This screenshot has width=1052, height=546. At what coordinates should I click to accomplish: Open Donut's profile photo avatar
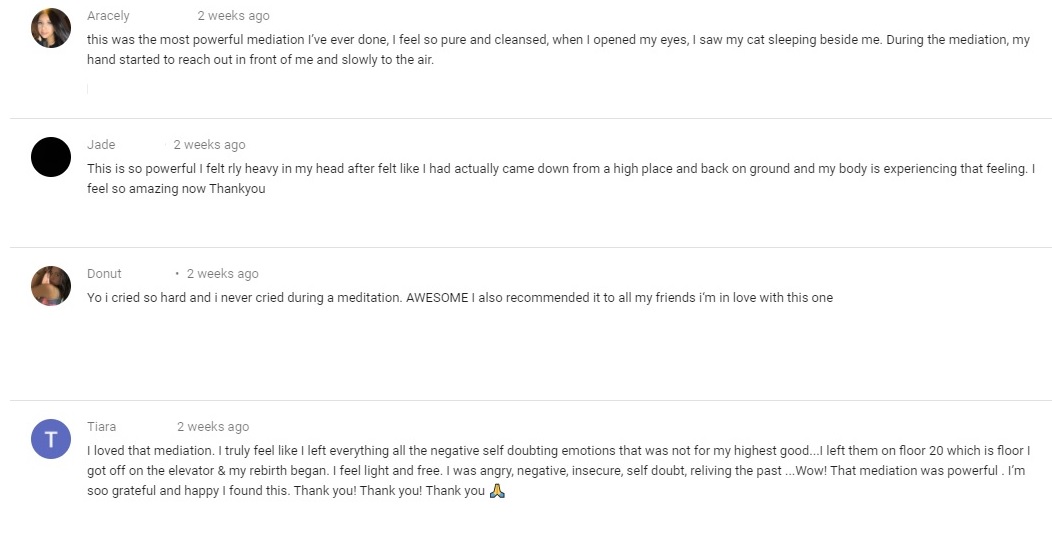click(51, 286)
